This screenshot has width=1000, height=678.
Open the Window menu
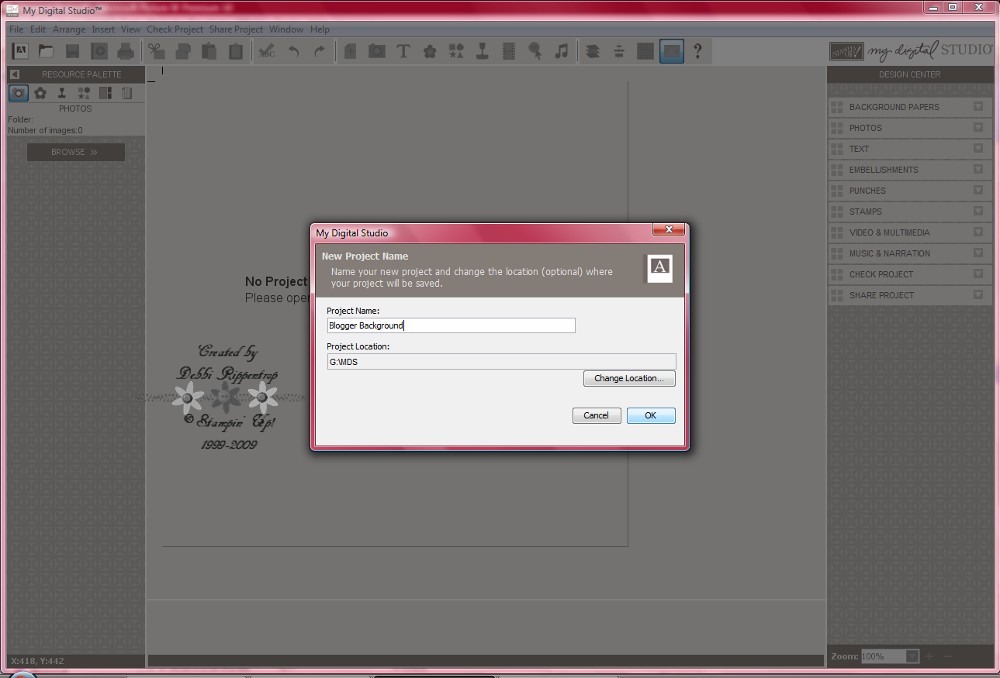pos(286,29)
